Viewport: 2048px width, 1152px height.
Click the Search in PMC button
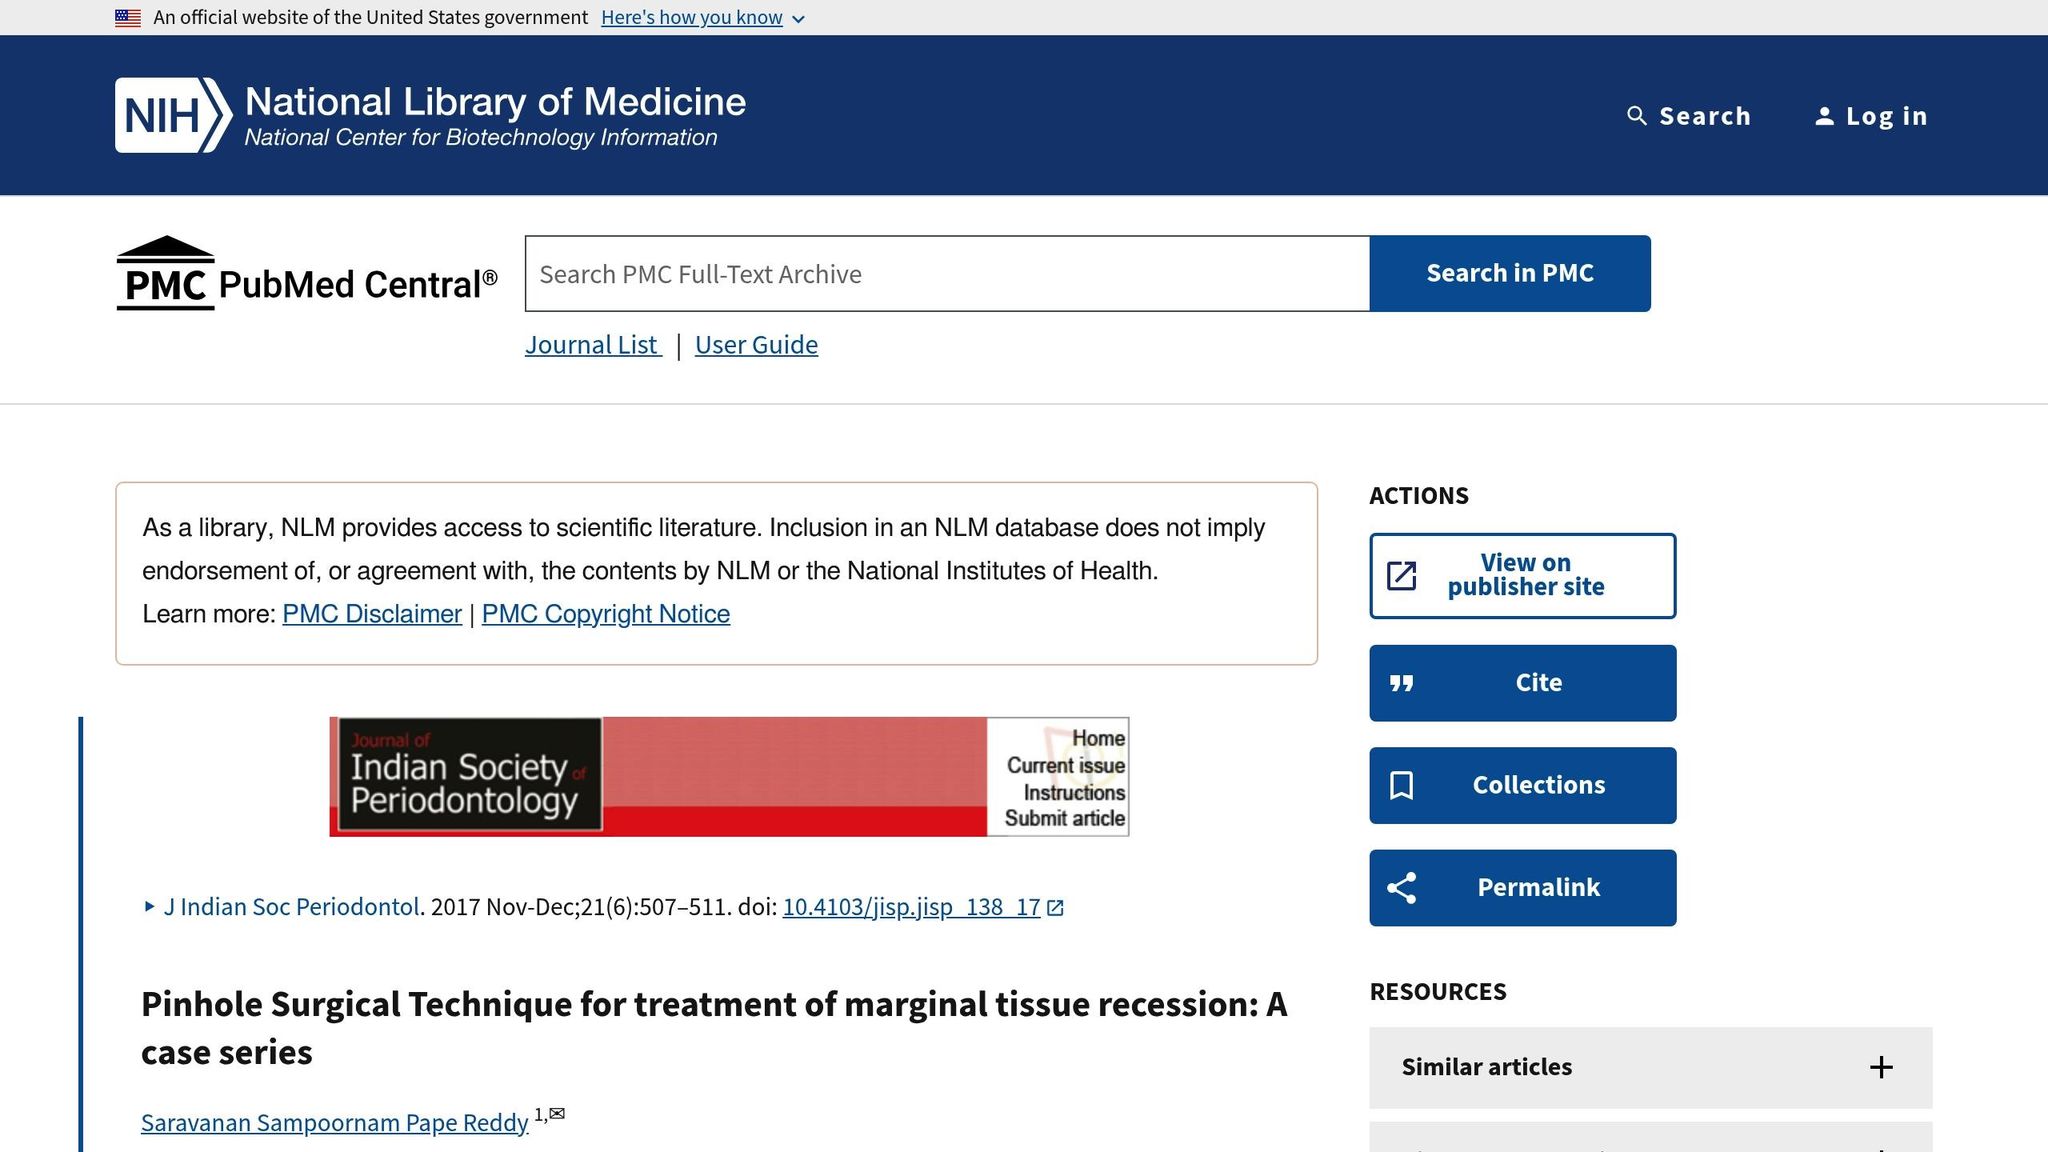[x=1510, y=274]
